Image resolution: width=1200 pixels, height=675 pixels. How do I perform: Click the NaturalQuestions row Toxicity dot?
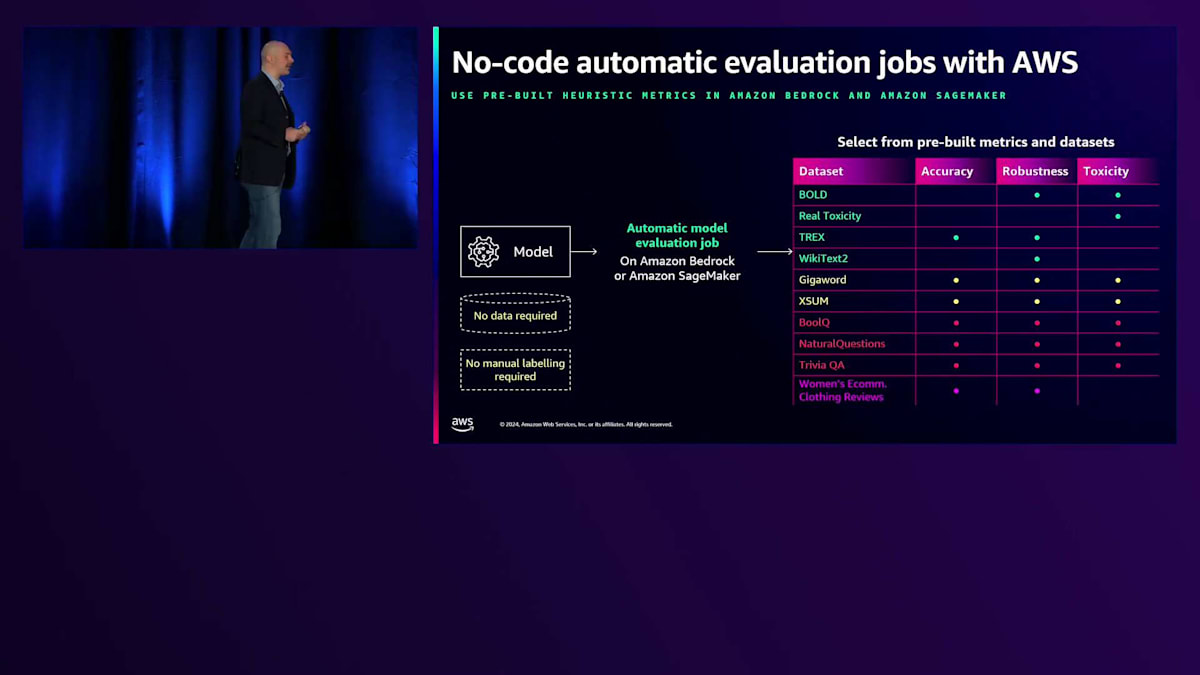tap(1118, 344)
